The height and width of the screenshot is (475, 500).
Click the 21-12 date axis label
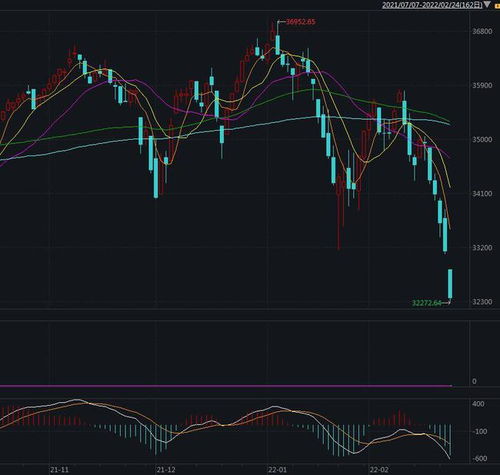pyautogui.click(x=166, y=470)
